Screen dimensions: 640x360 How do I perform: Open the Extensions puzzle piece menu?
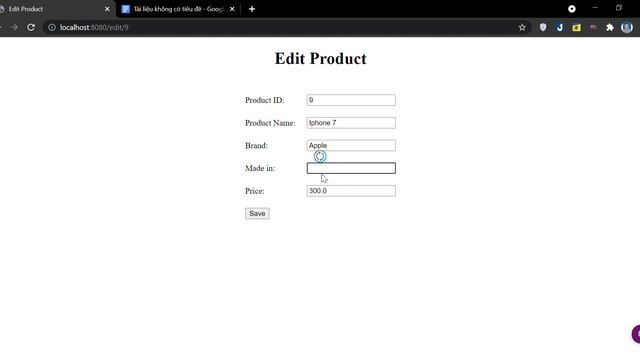click(610, 27)
